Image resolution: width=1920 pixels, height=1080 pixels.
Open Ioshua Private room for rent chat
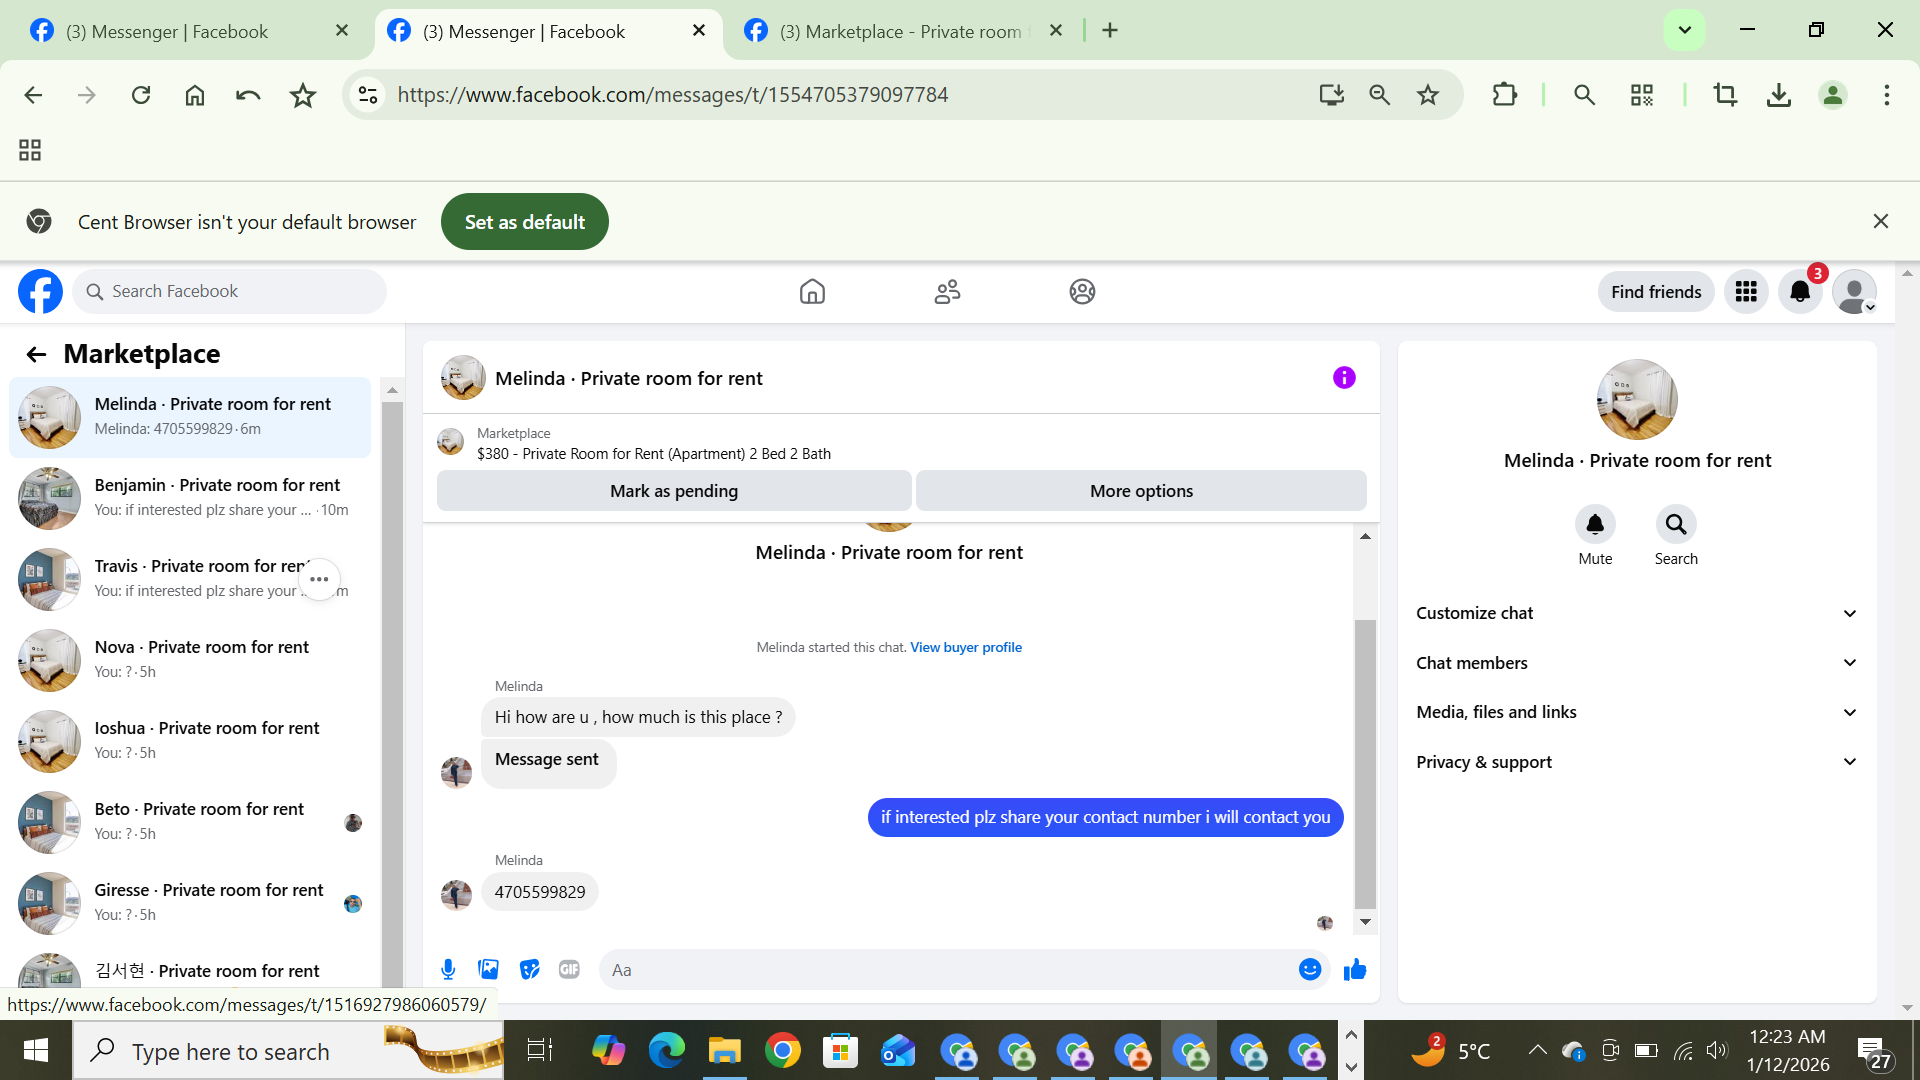click(190, 740)
